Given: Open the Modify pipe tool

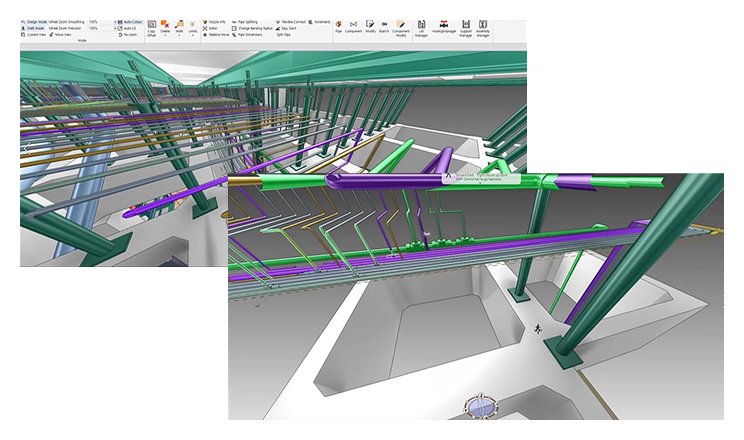Looking at the screenshot, I should pos(370,24).
